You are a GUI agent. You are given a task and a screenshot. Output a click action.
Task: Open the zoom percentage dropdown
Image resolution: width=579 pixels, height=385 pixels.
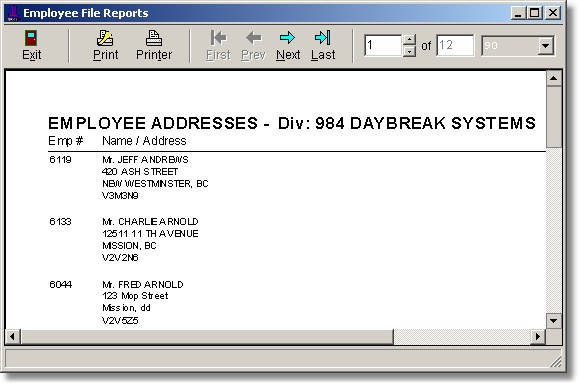[545, 46]
